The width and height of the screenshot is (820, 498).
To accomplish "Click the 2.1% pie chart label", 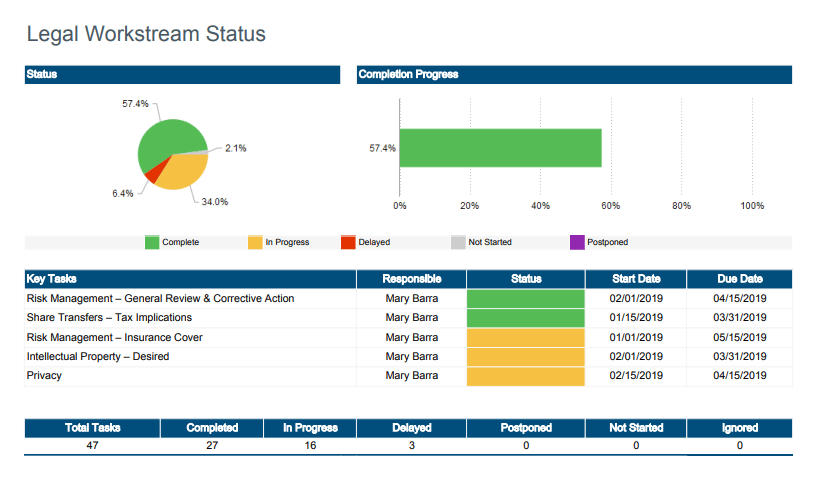I will [235, 148].
